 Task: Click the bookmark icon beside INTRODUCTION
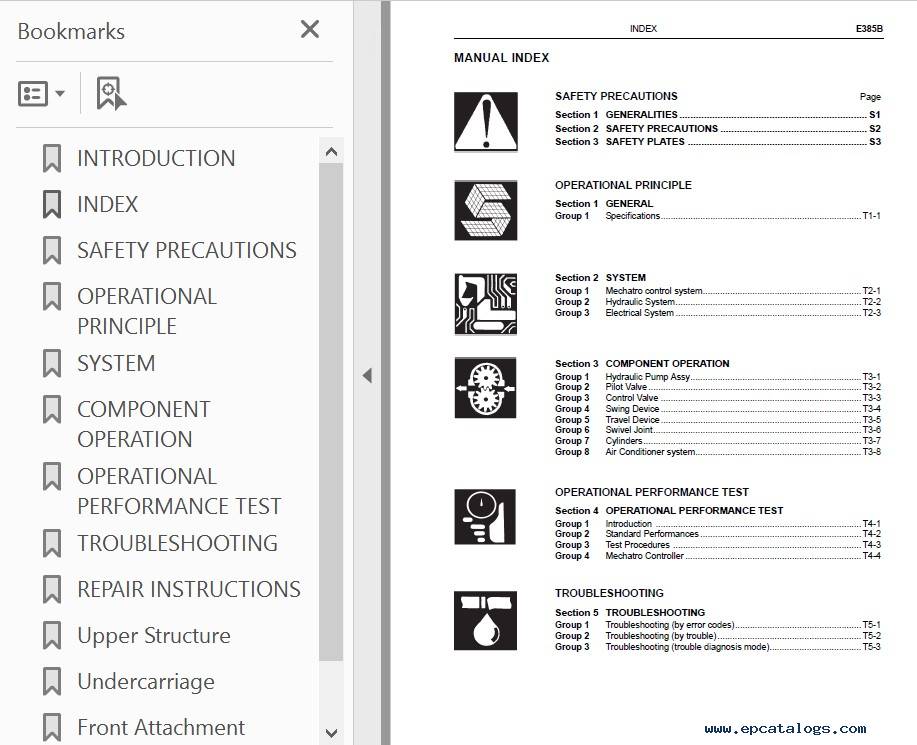pyautogui.click(x=52, y=158)
